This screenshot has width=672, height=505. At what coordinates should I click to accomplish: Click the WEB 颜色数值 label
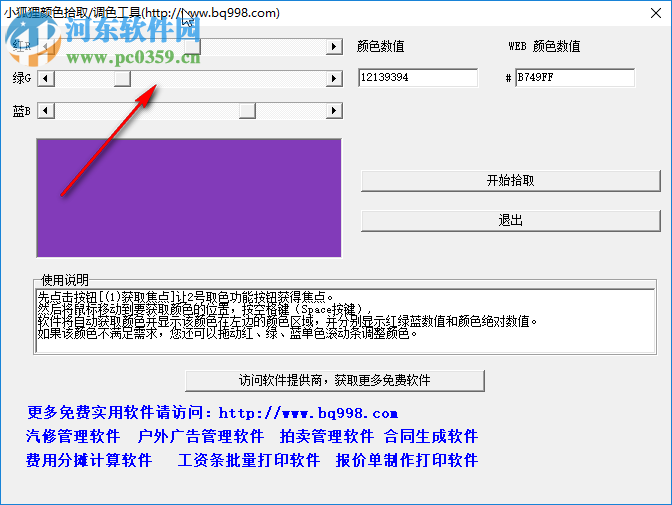[x=544, y=46]
